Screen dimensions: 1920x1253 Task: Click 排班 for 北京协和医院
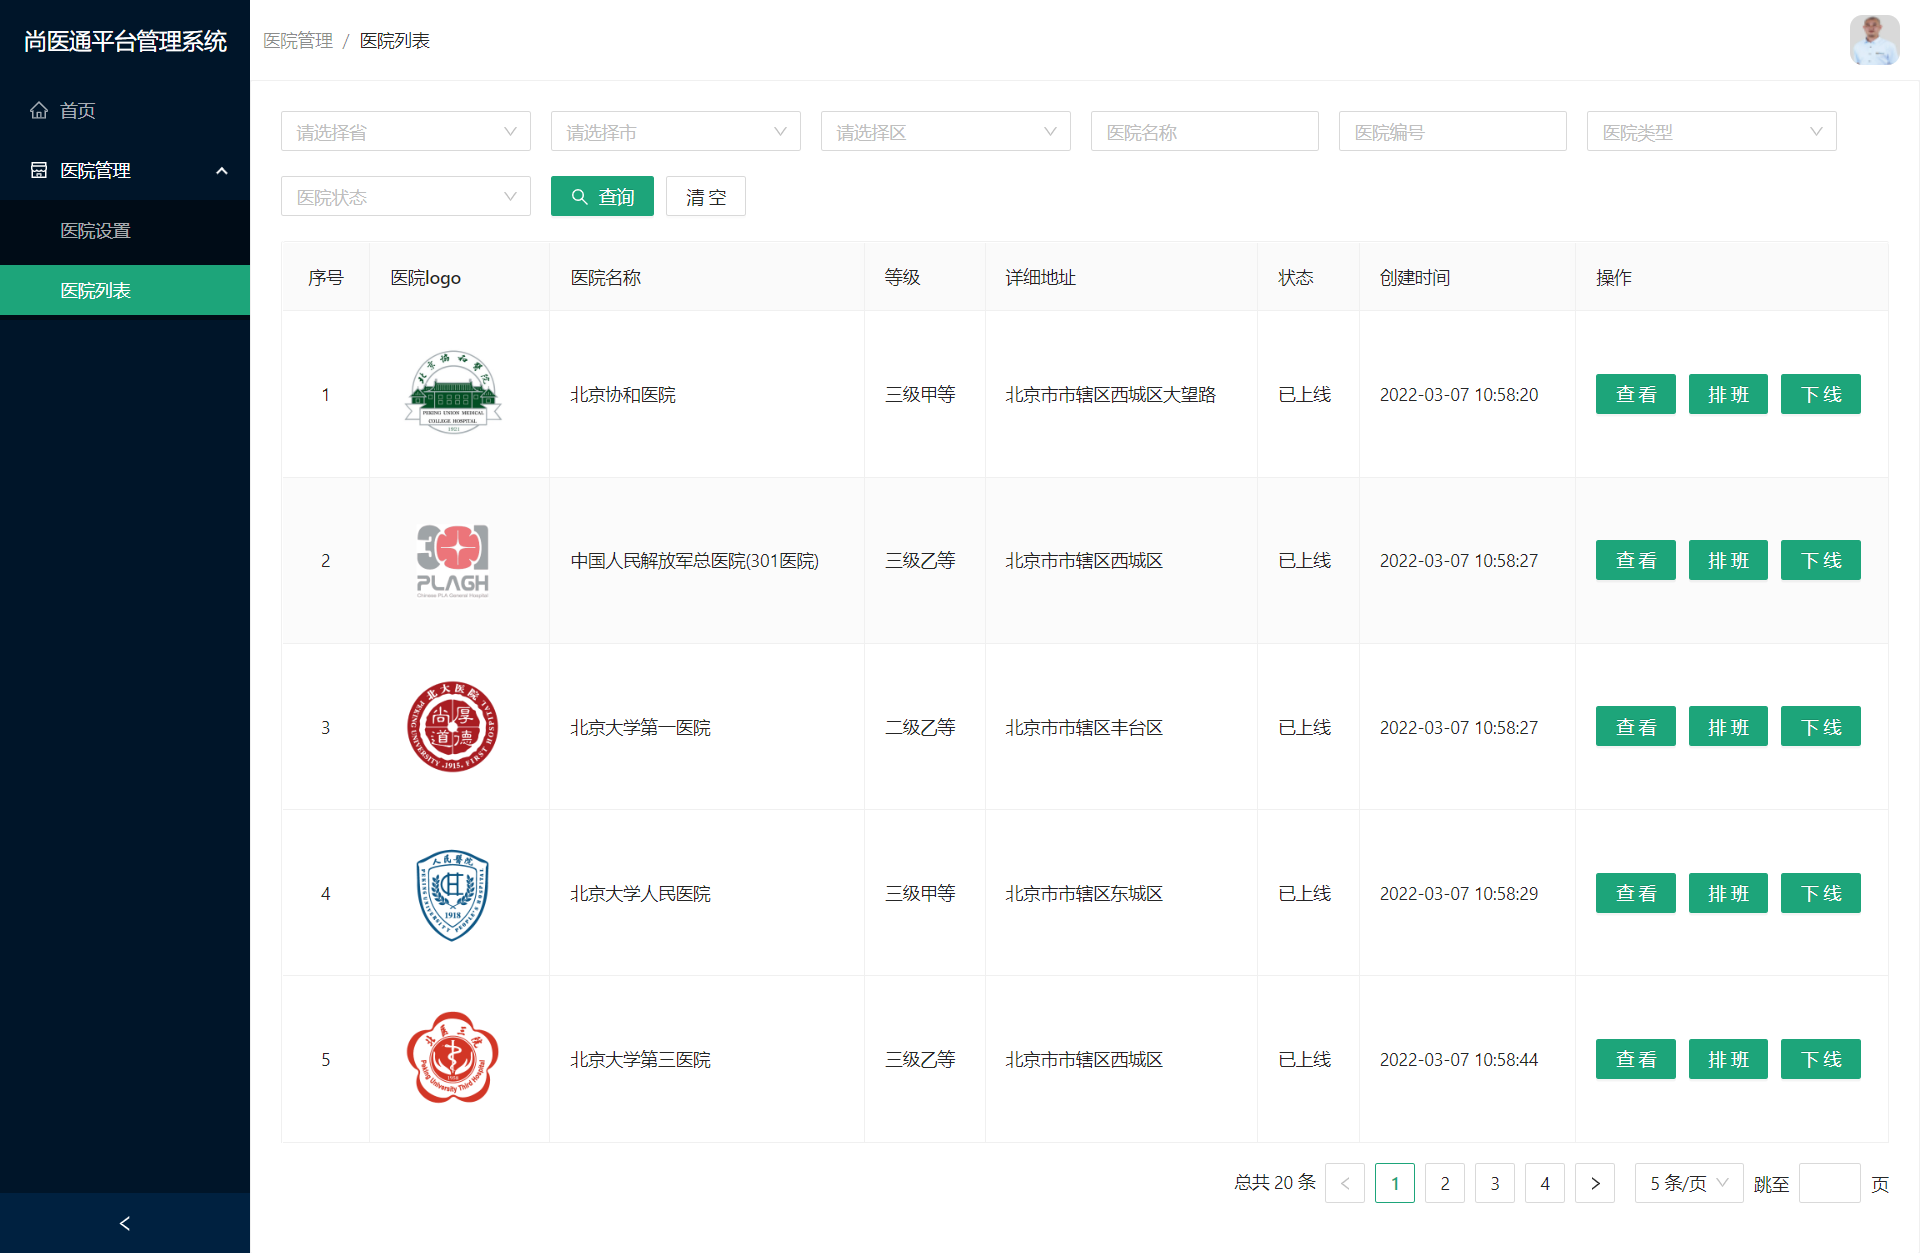point(1728,394)
